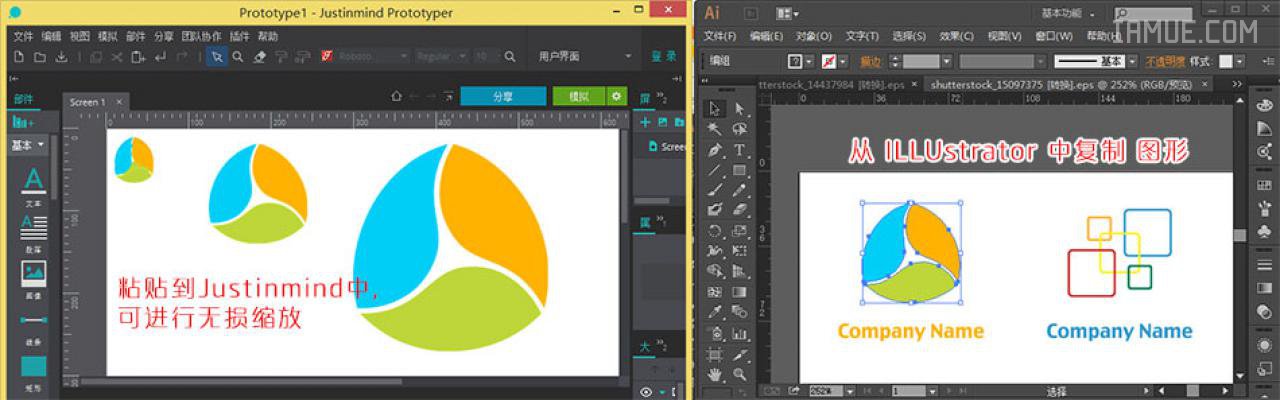This screenshot has width=1280, height=400.
Task: Click the 描边 stroke link in Illustrator
Action: (870, 61)
